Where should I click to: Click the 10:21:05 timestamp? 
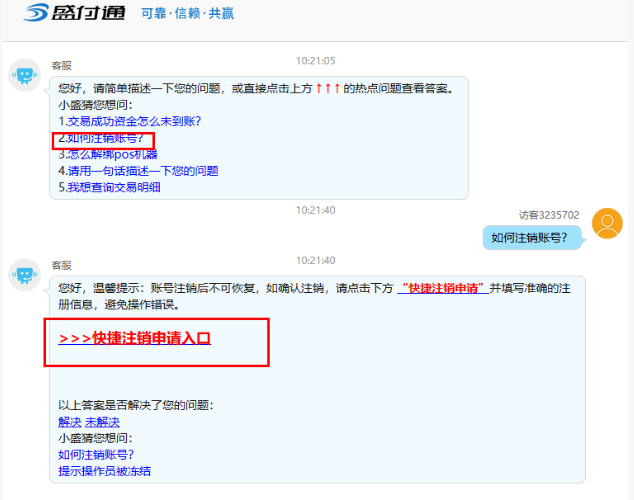(315, 61)
